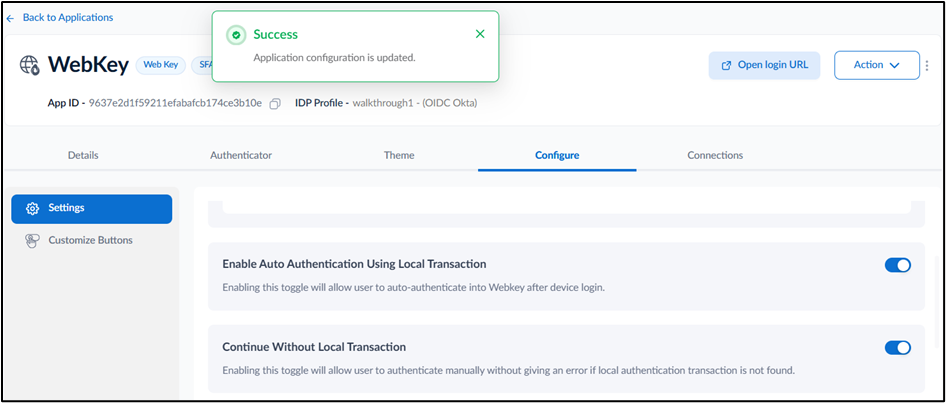Open the Action dropdown menu
Viewport: 946px width, 403px height.
click(877, 65)
